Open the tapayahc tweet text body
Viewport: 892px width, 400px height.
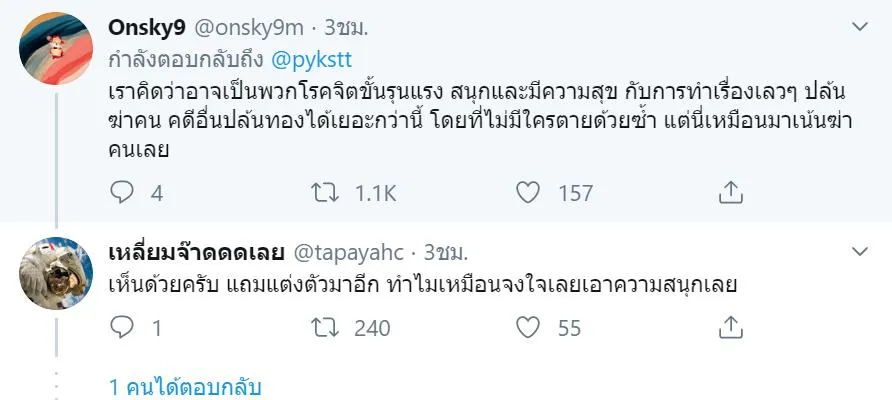point(420,283)
